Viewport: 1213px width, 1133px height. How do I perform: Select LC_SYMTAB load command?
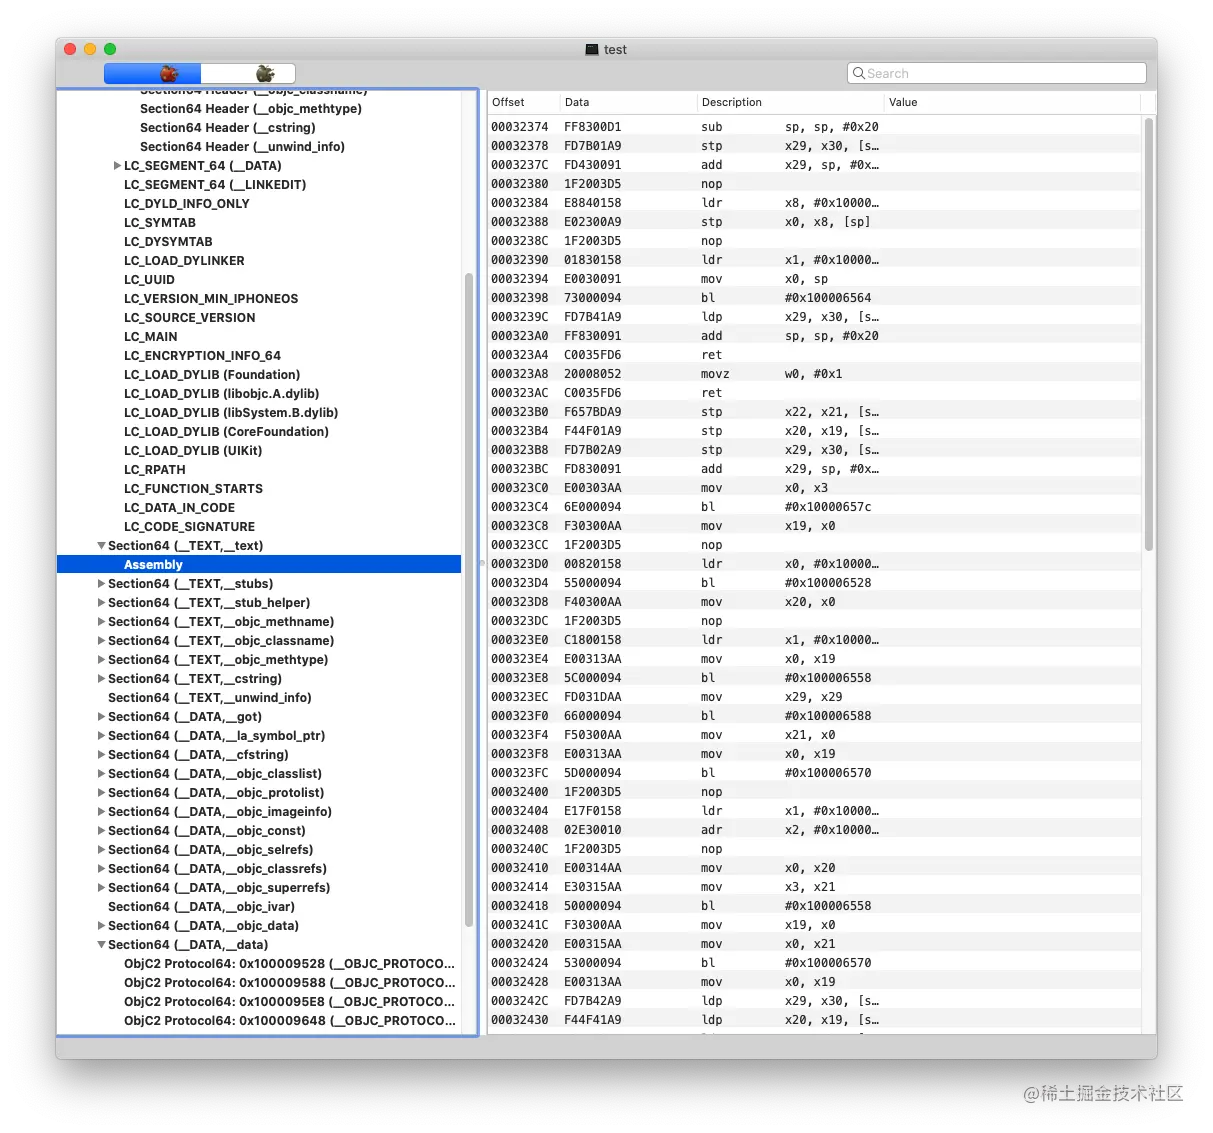[x=259, y=223]
